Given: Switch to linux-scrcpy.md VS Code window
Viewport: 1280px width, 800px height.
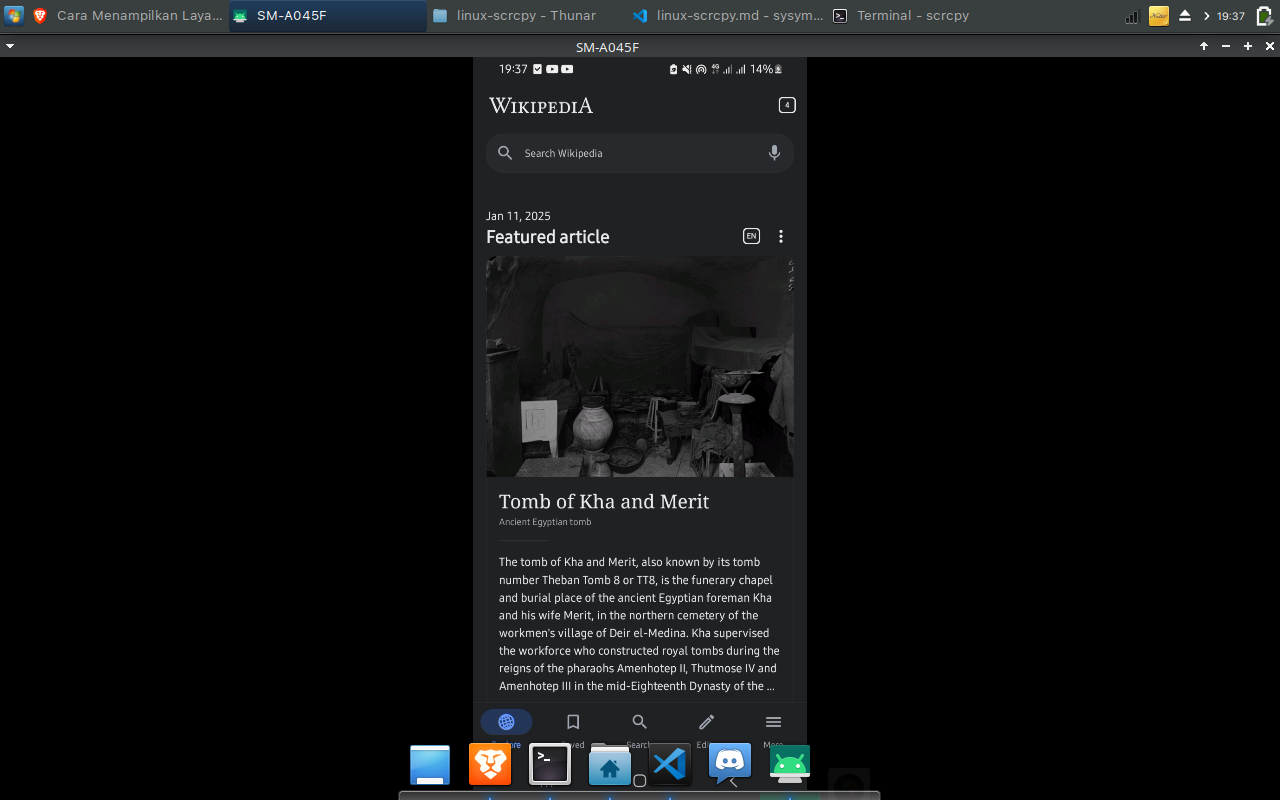Looking at the screenshot, I should click(x=728, y=15).
